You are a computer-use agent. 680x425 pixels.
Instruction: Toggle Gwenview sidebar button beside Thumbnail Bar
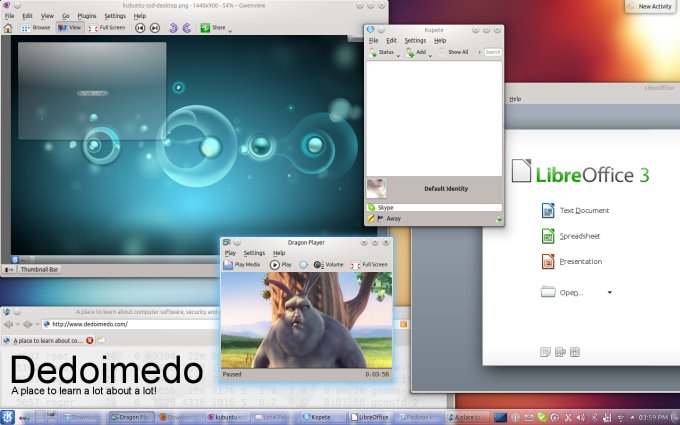click(x=8, y=269)
